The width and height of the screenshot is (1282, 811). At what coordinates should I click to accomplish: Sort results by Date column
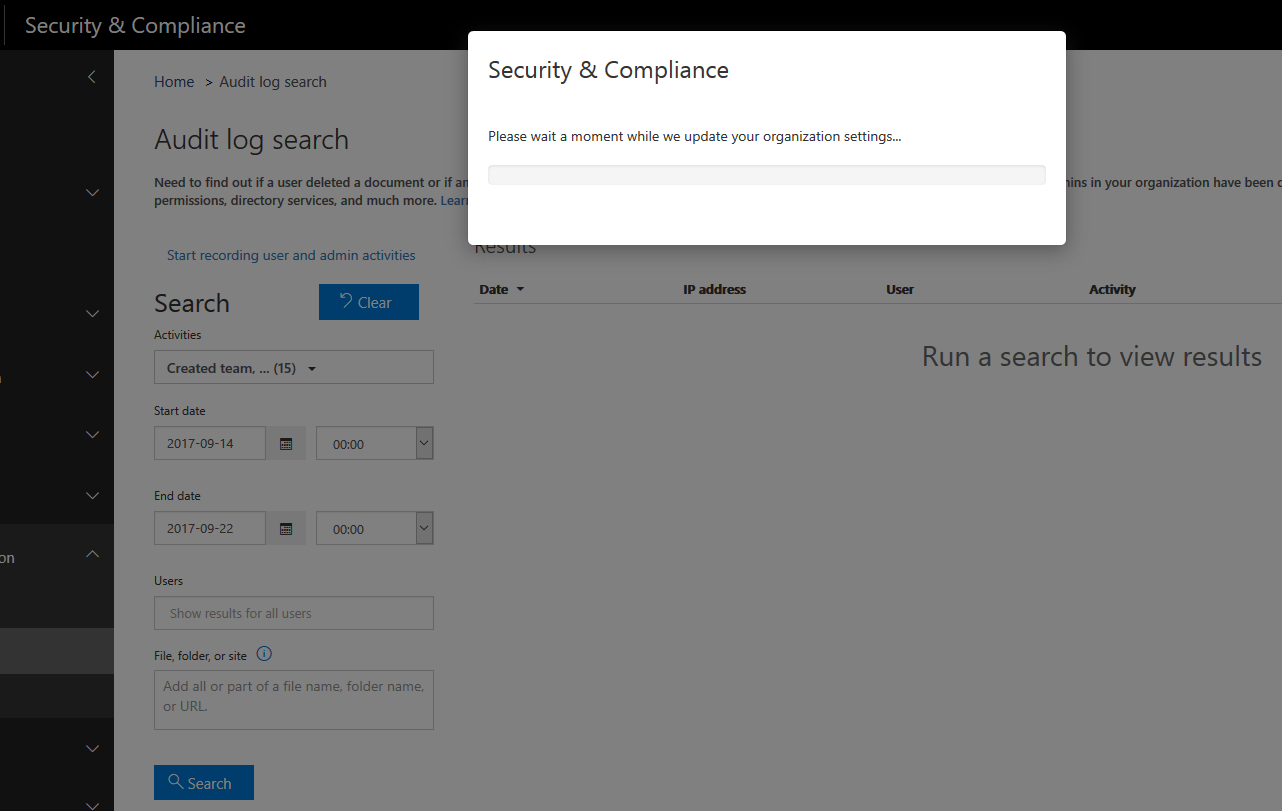click(x=501, y=289)
